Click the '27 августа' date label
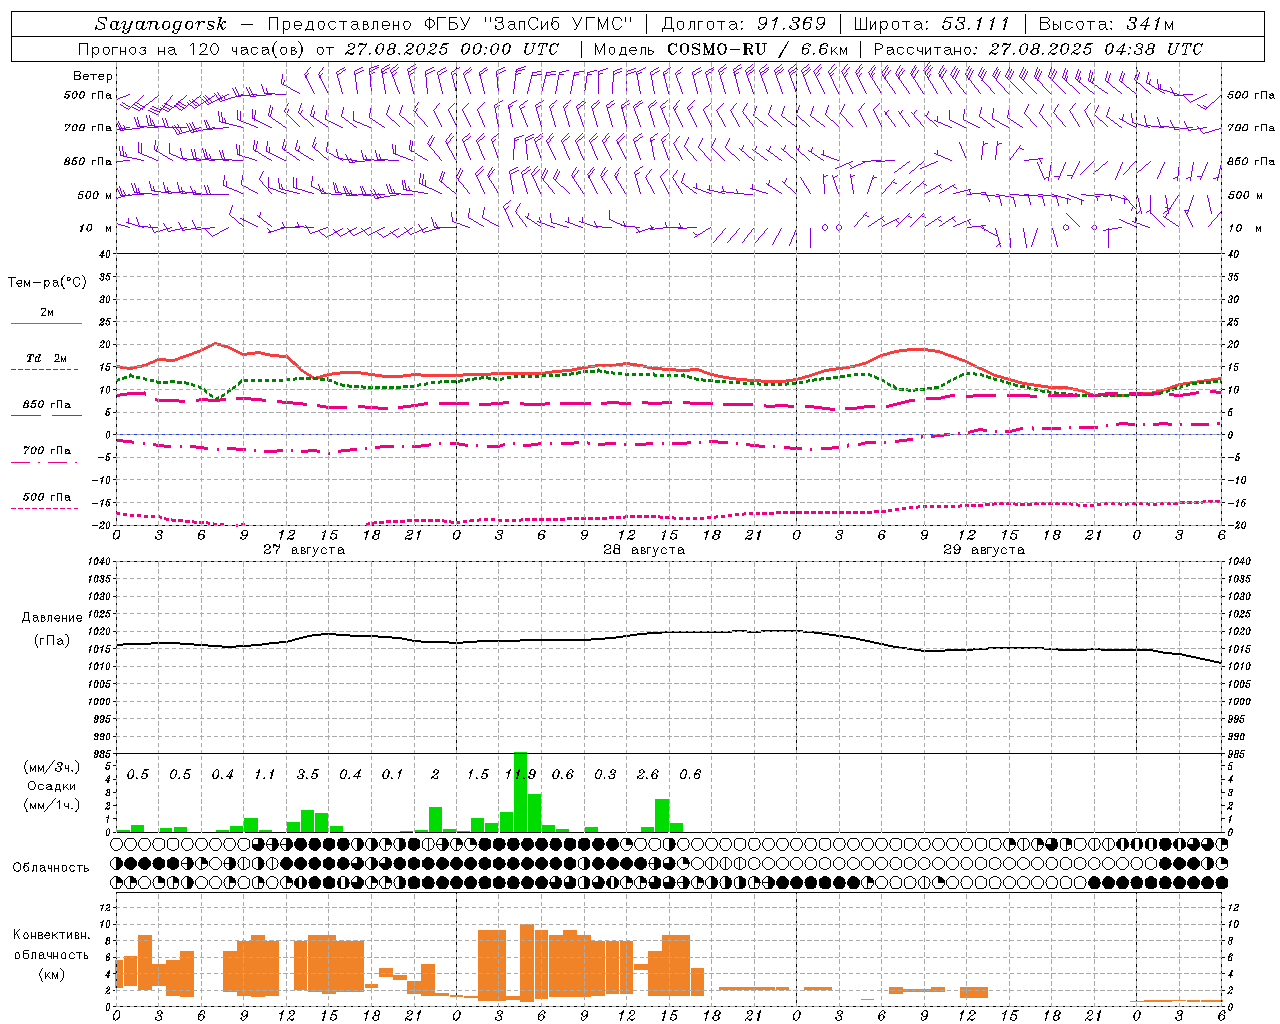The height and width of the screenshot is (1024, 1280). point(304,550)
